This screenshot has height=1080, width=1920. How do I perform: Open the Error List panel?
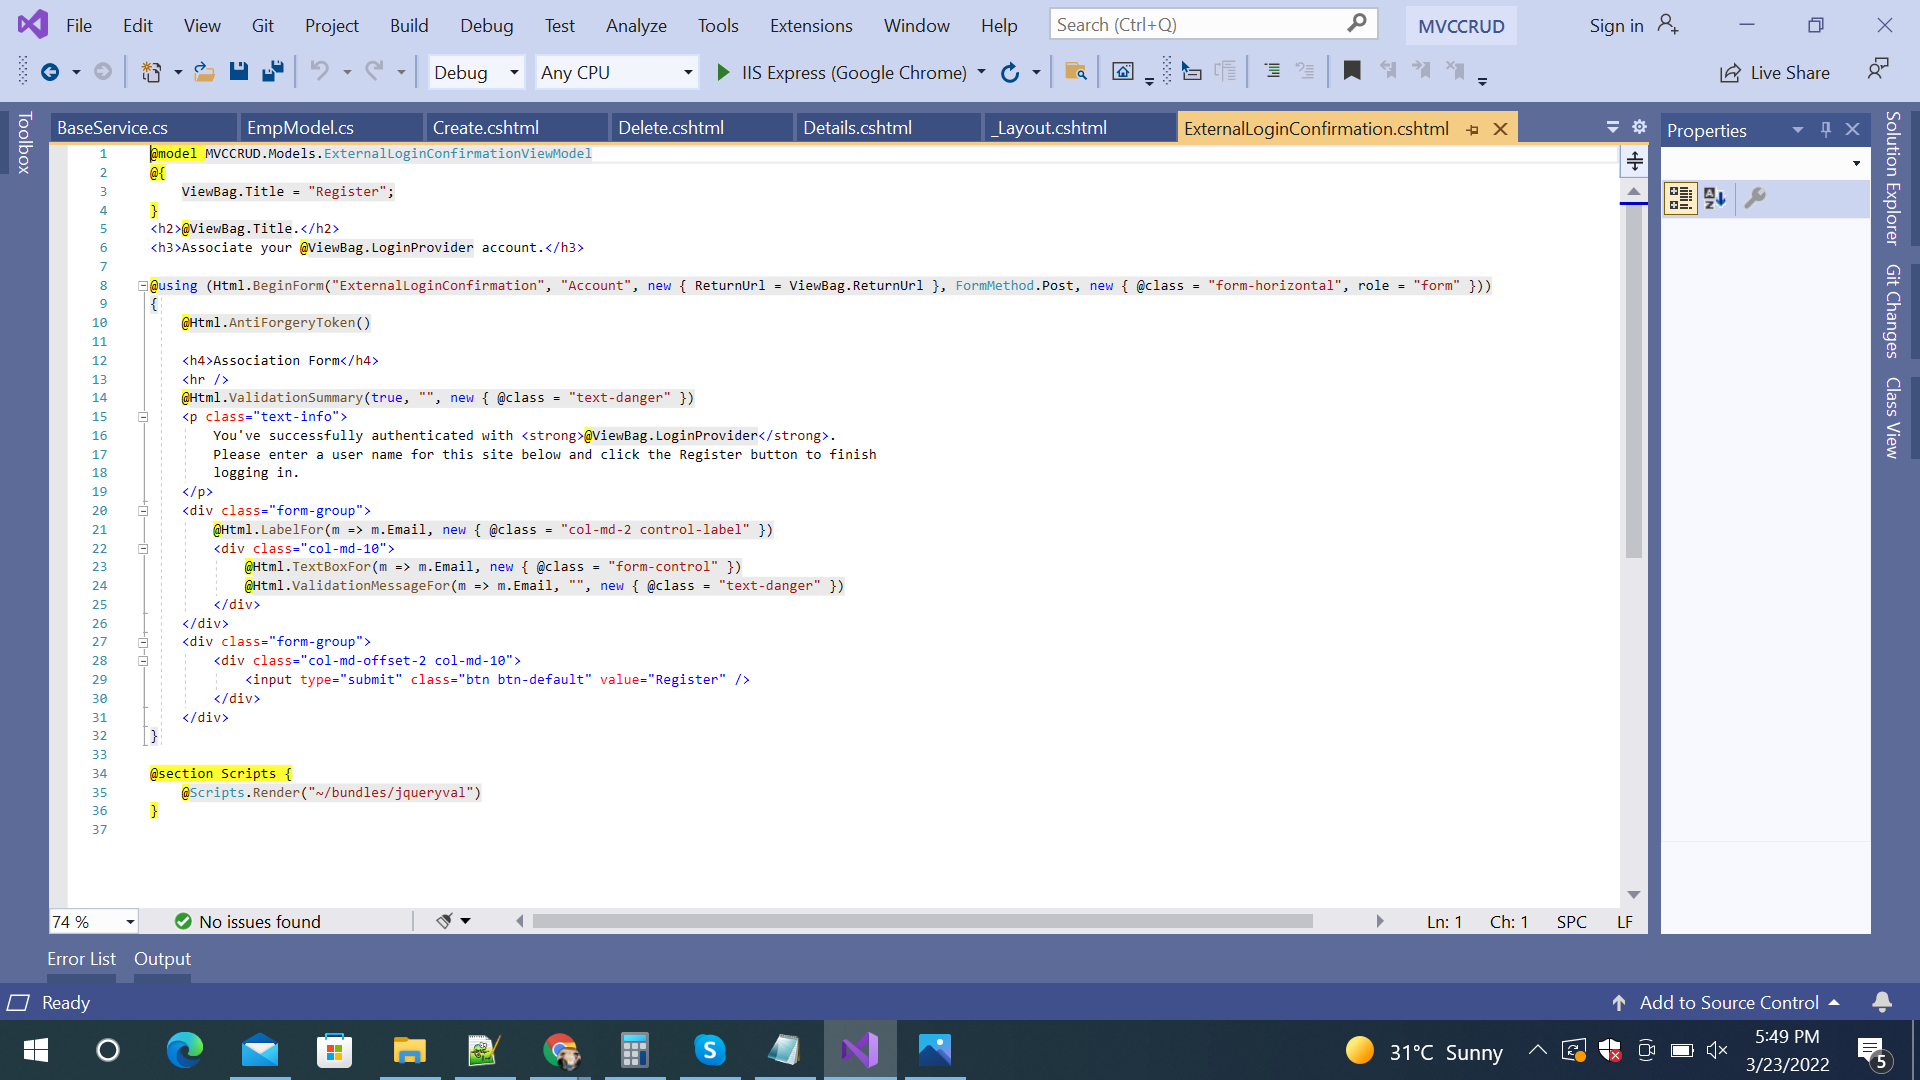pos(81,958)
